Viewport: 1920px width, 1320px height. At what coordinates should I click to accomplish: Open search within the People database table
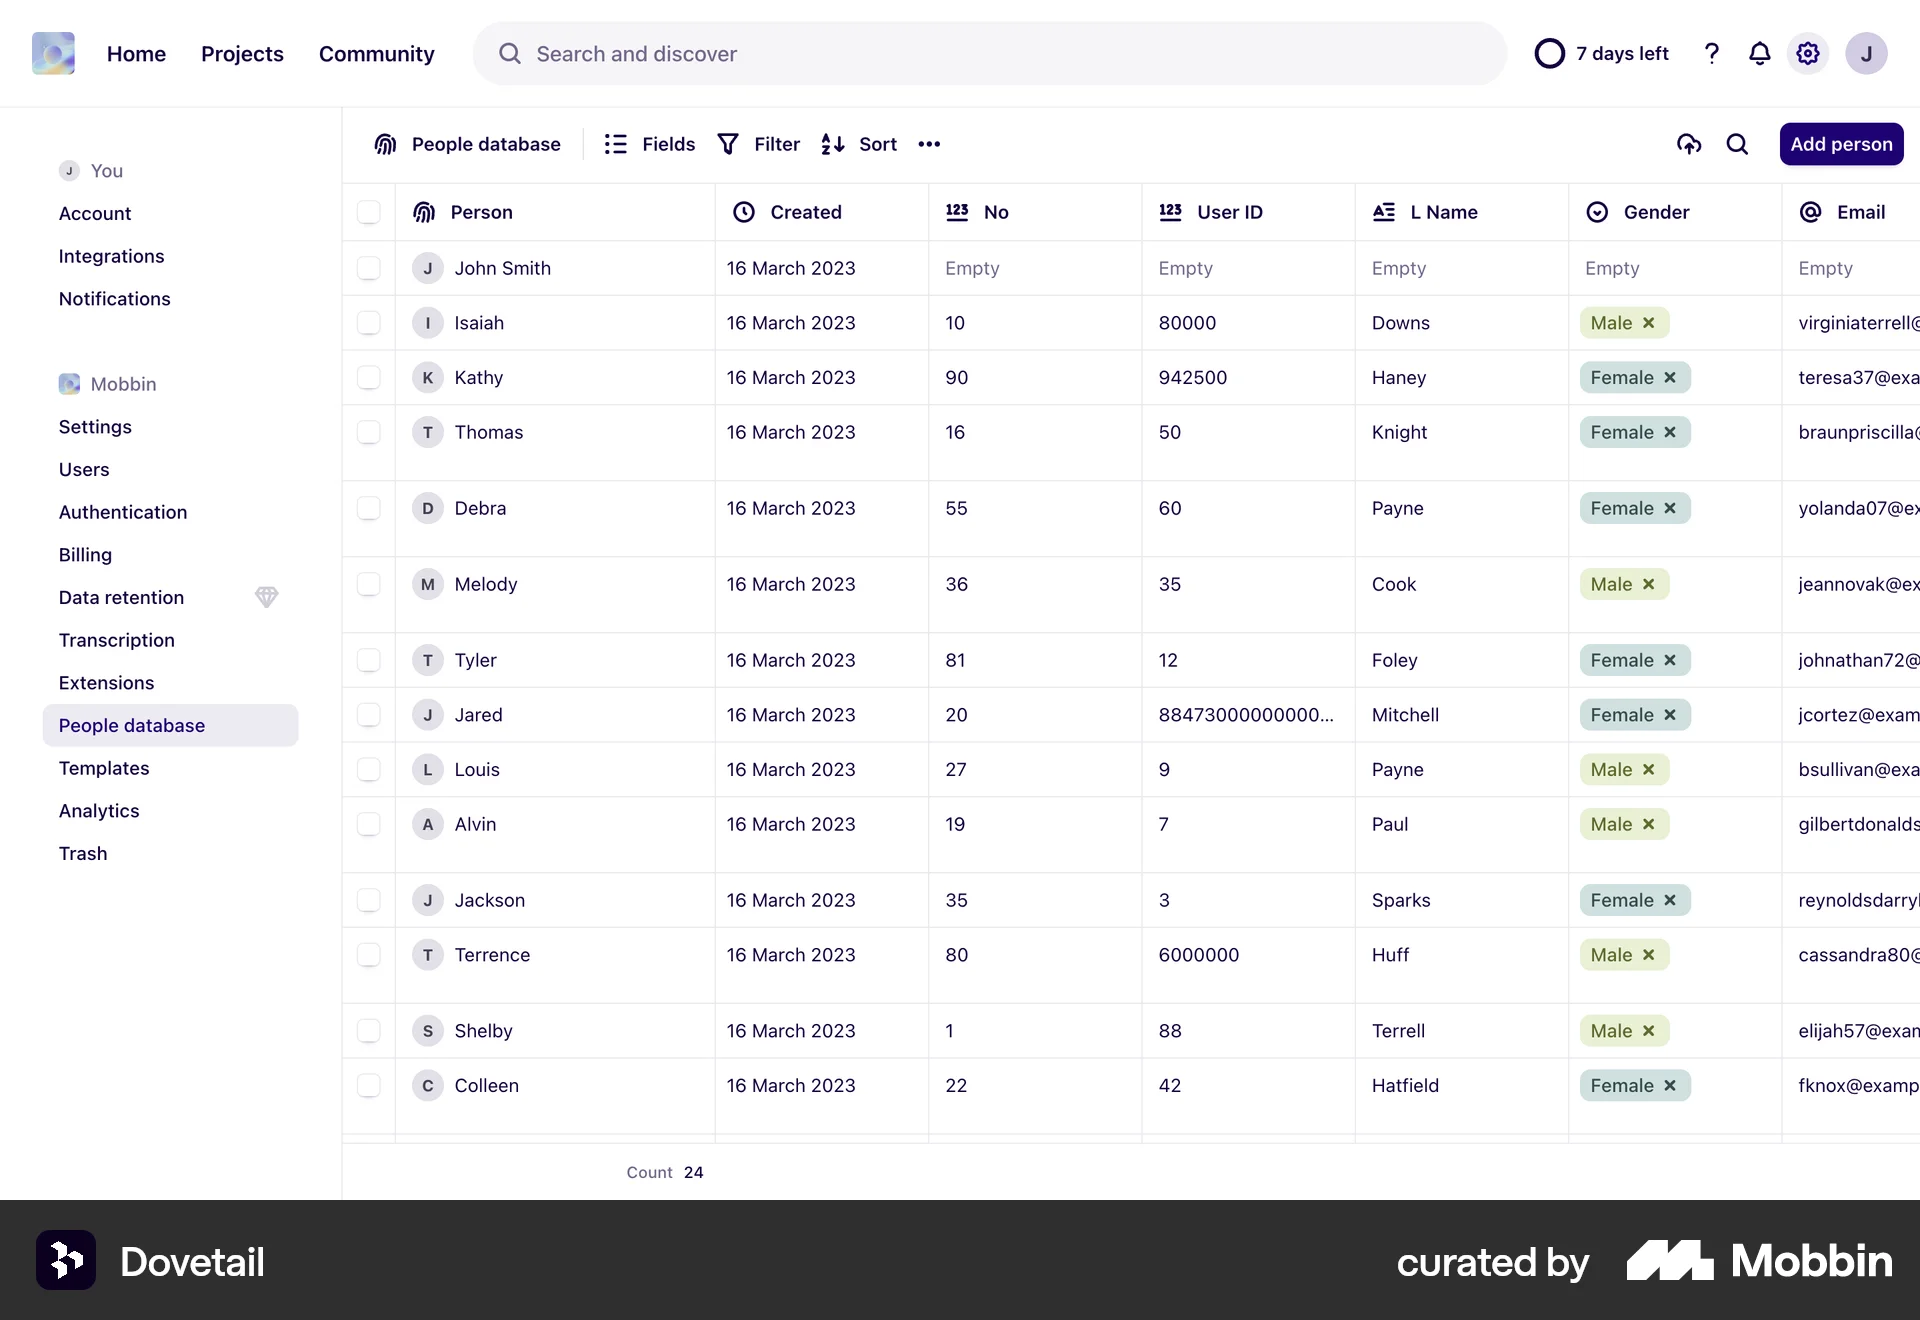click(x=1737, y=144)
